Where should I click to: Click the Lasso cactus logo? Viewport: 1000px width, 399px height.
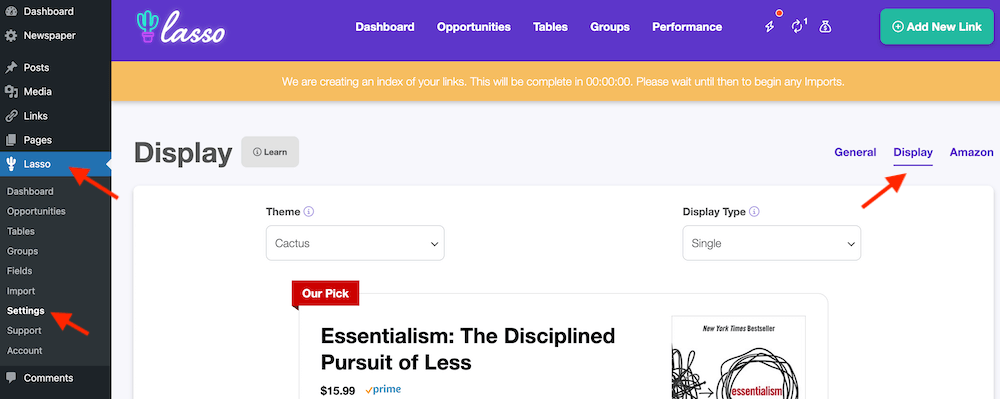180,27
